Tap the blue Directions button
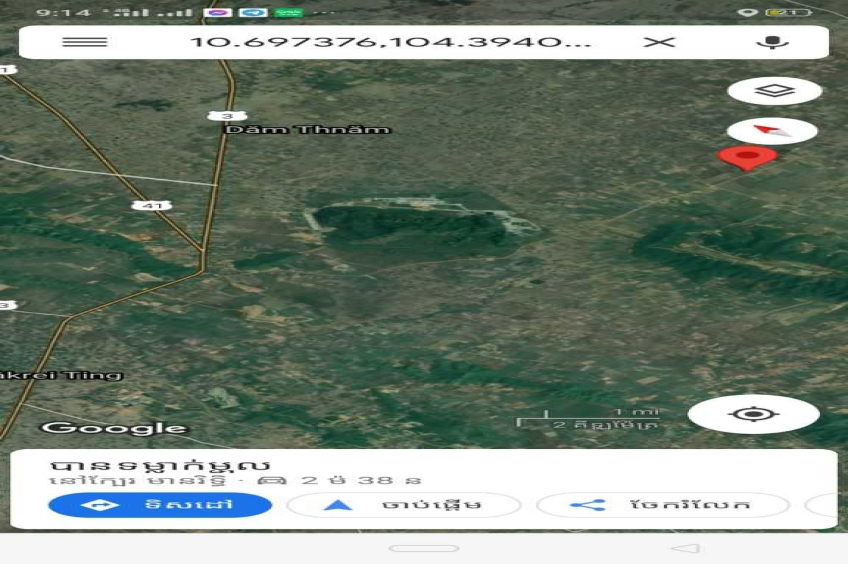Image resolution: width=848 pixels, height=564 pixels. pos(160,505)
